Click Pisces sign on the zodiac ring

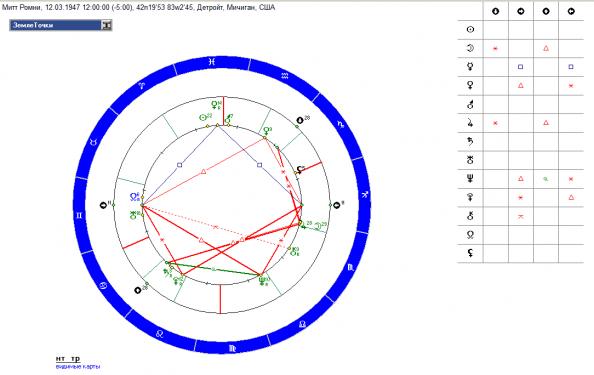click(x=213, y=61)
